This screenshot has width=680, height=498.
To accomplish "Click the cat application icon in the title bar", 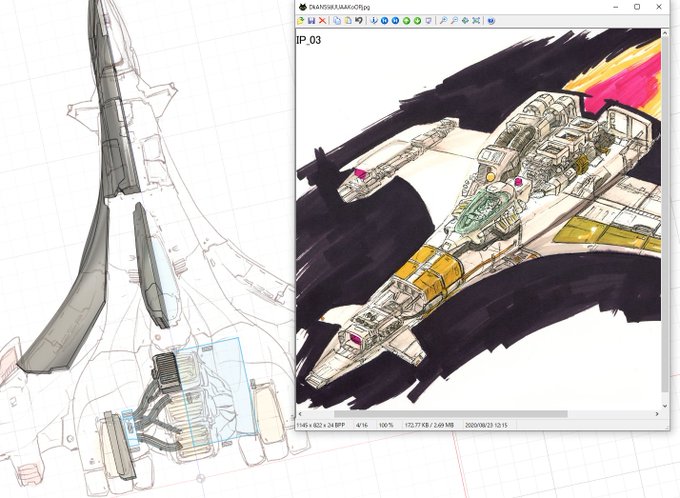I will pos(302,7).
